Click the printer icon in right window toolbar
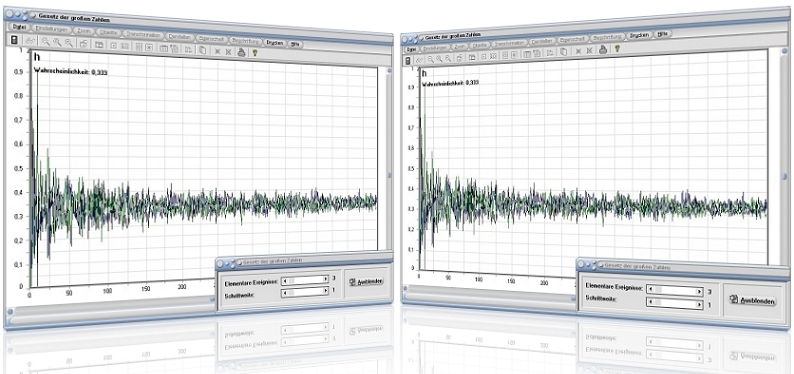 [x=603, y=50]
